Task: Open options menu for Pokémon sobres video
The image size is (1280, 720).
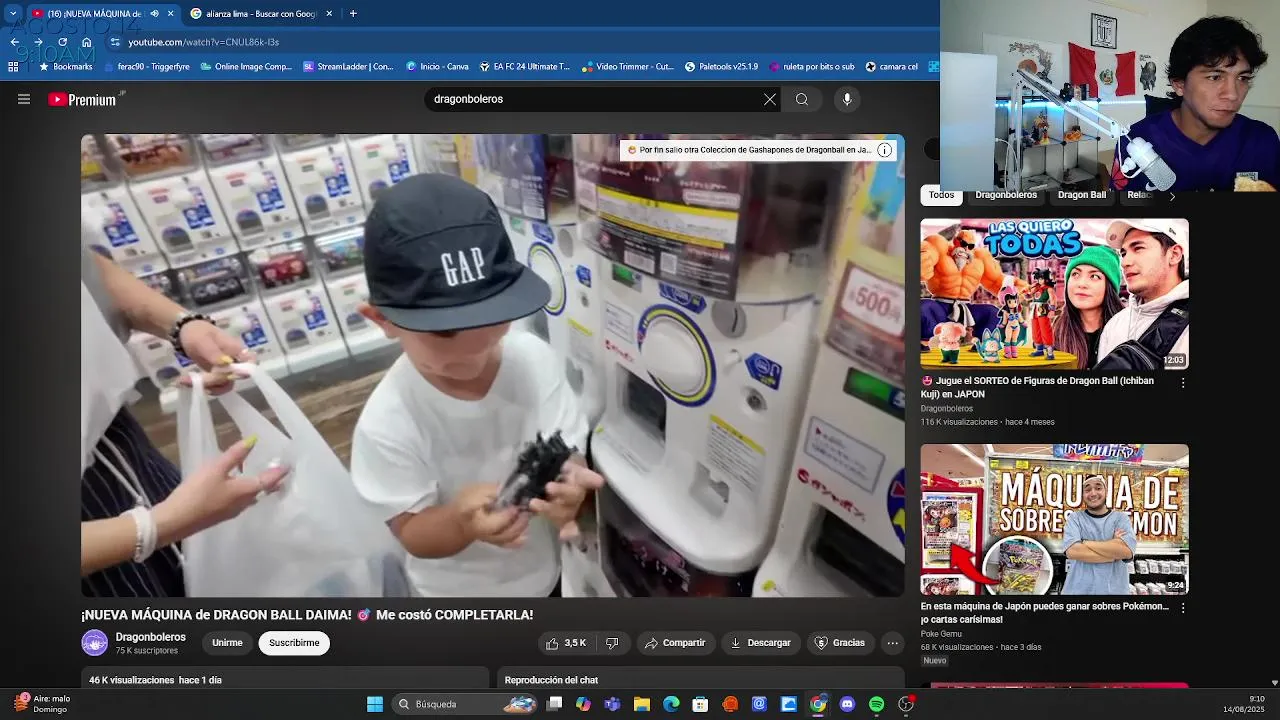Action: (1183, 607)
